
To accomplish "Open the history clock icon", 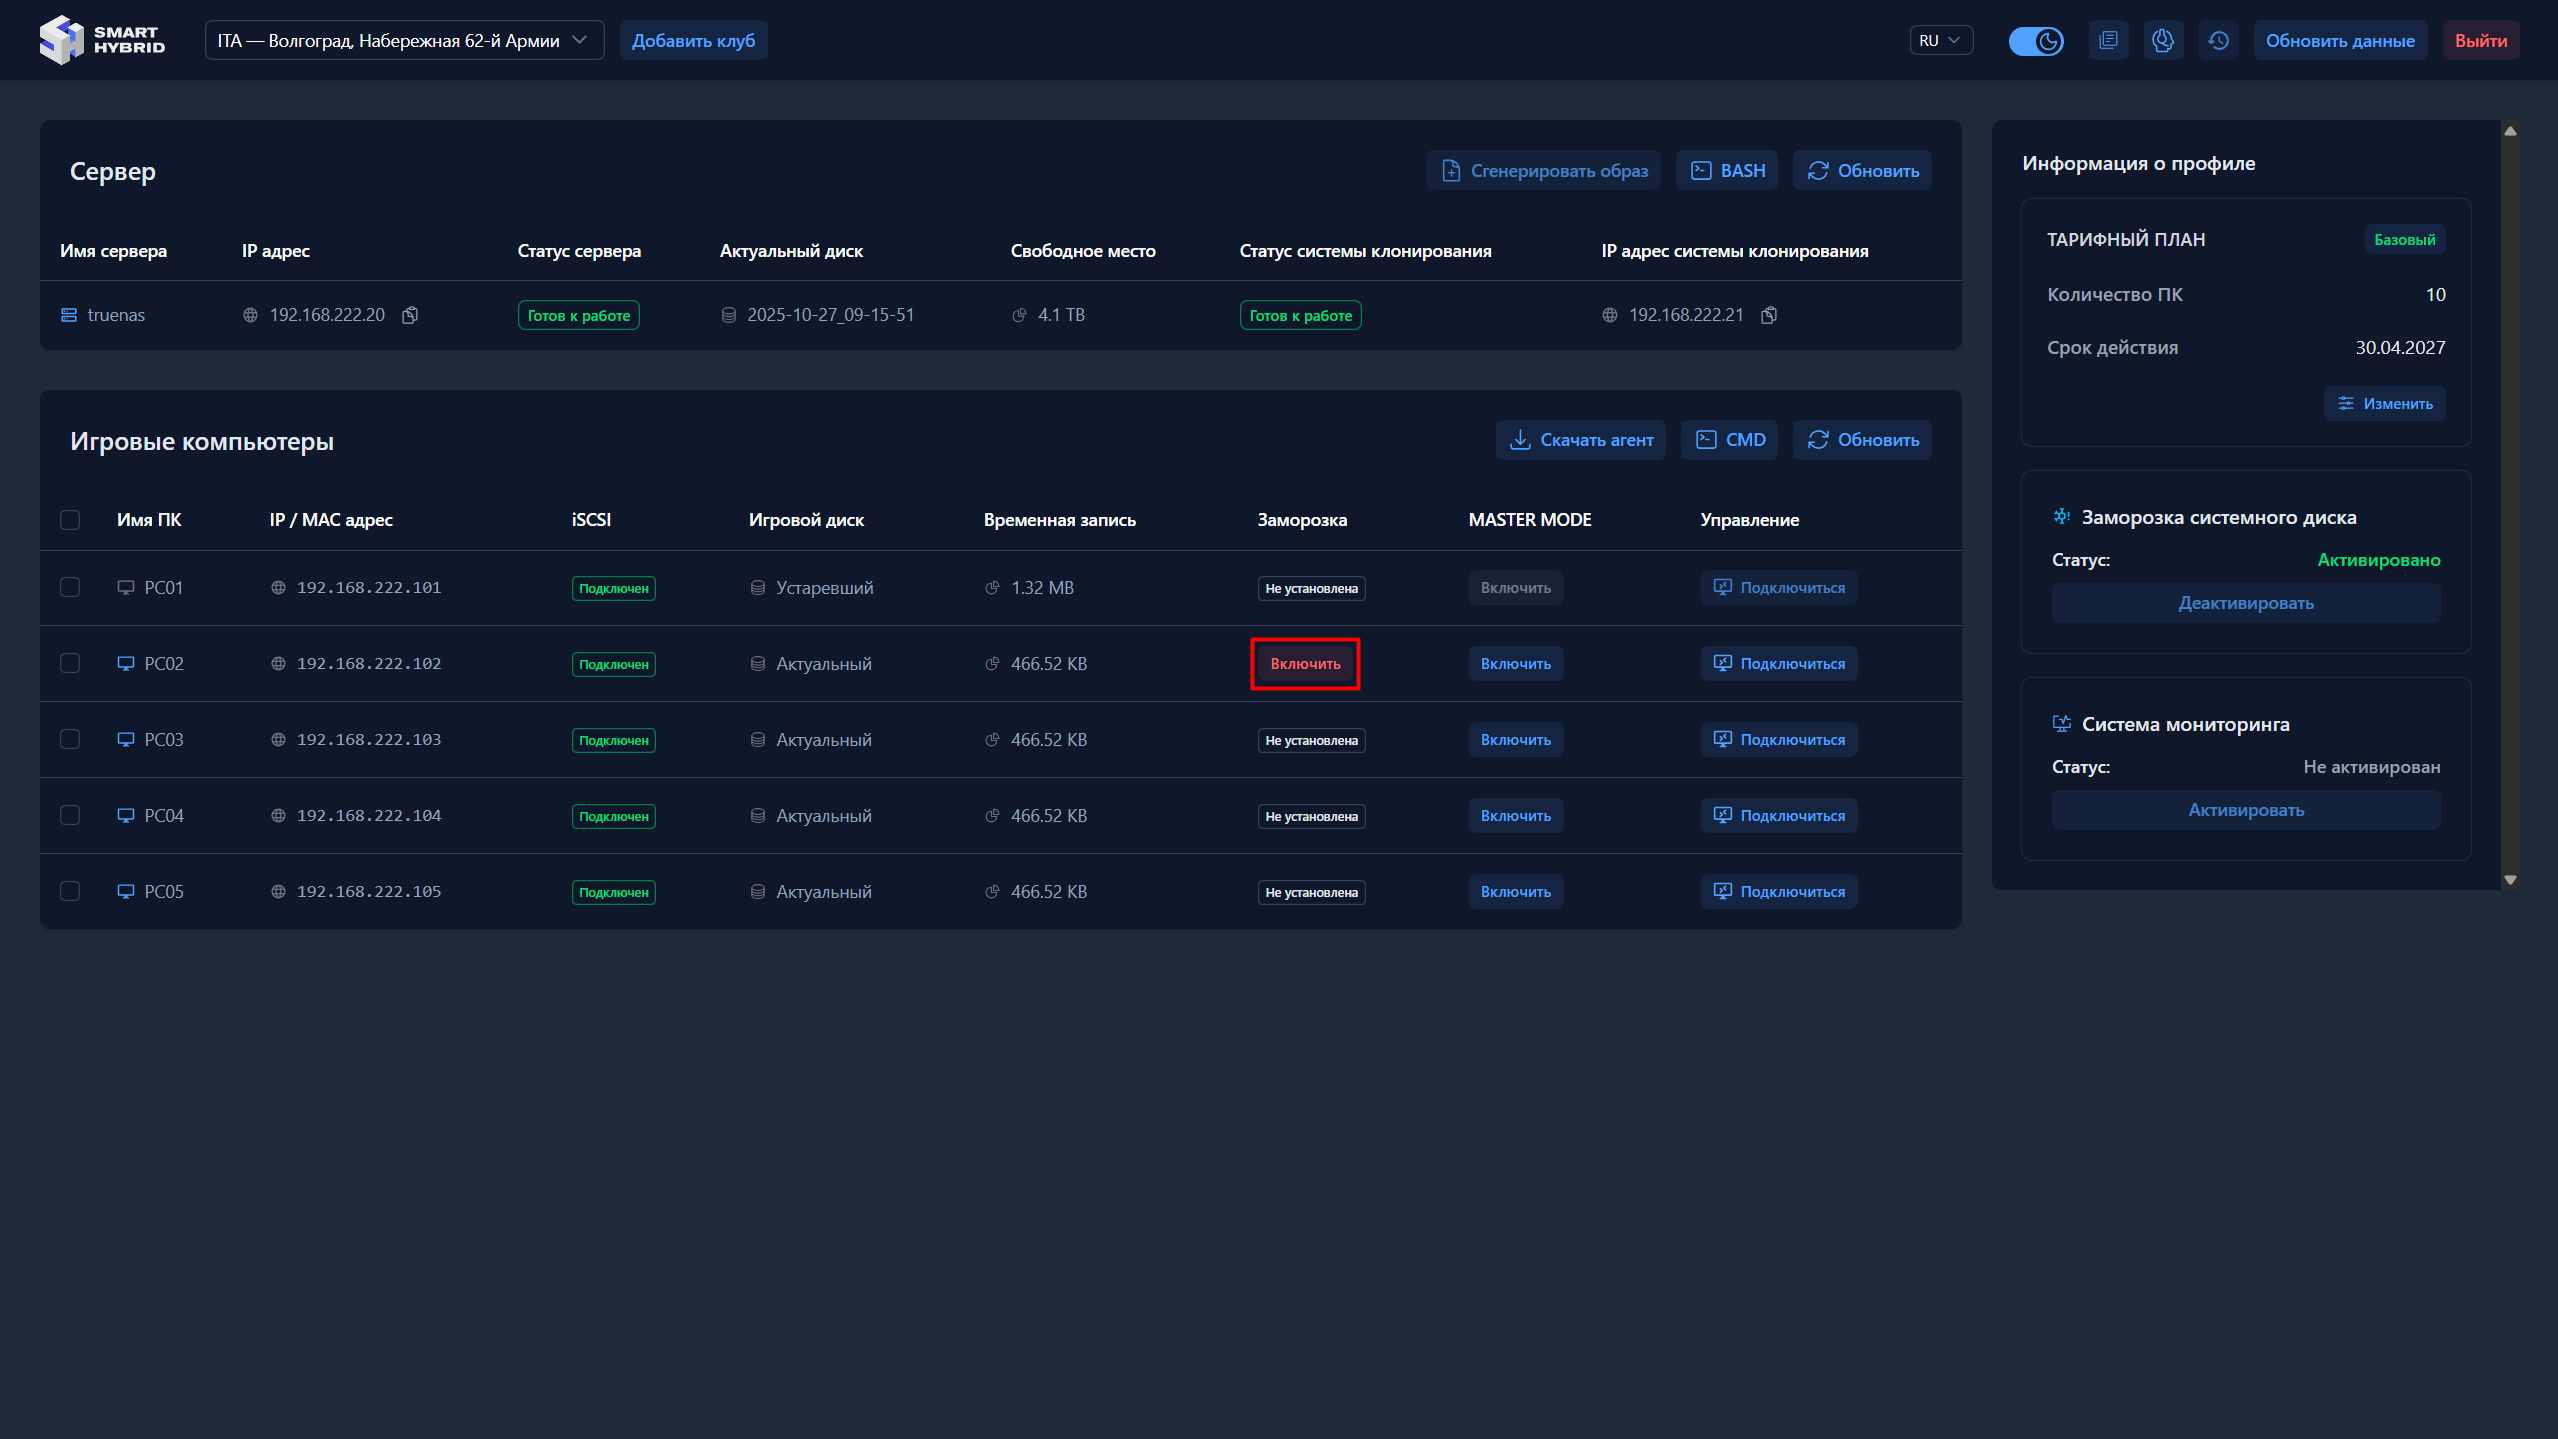I will 2218,41.
